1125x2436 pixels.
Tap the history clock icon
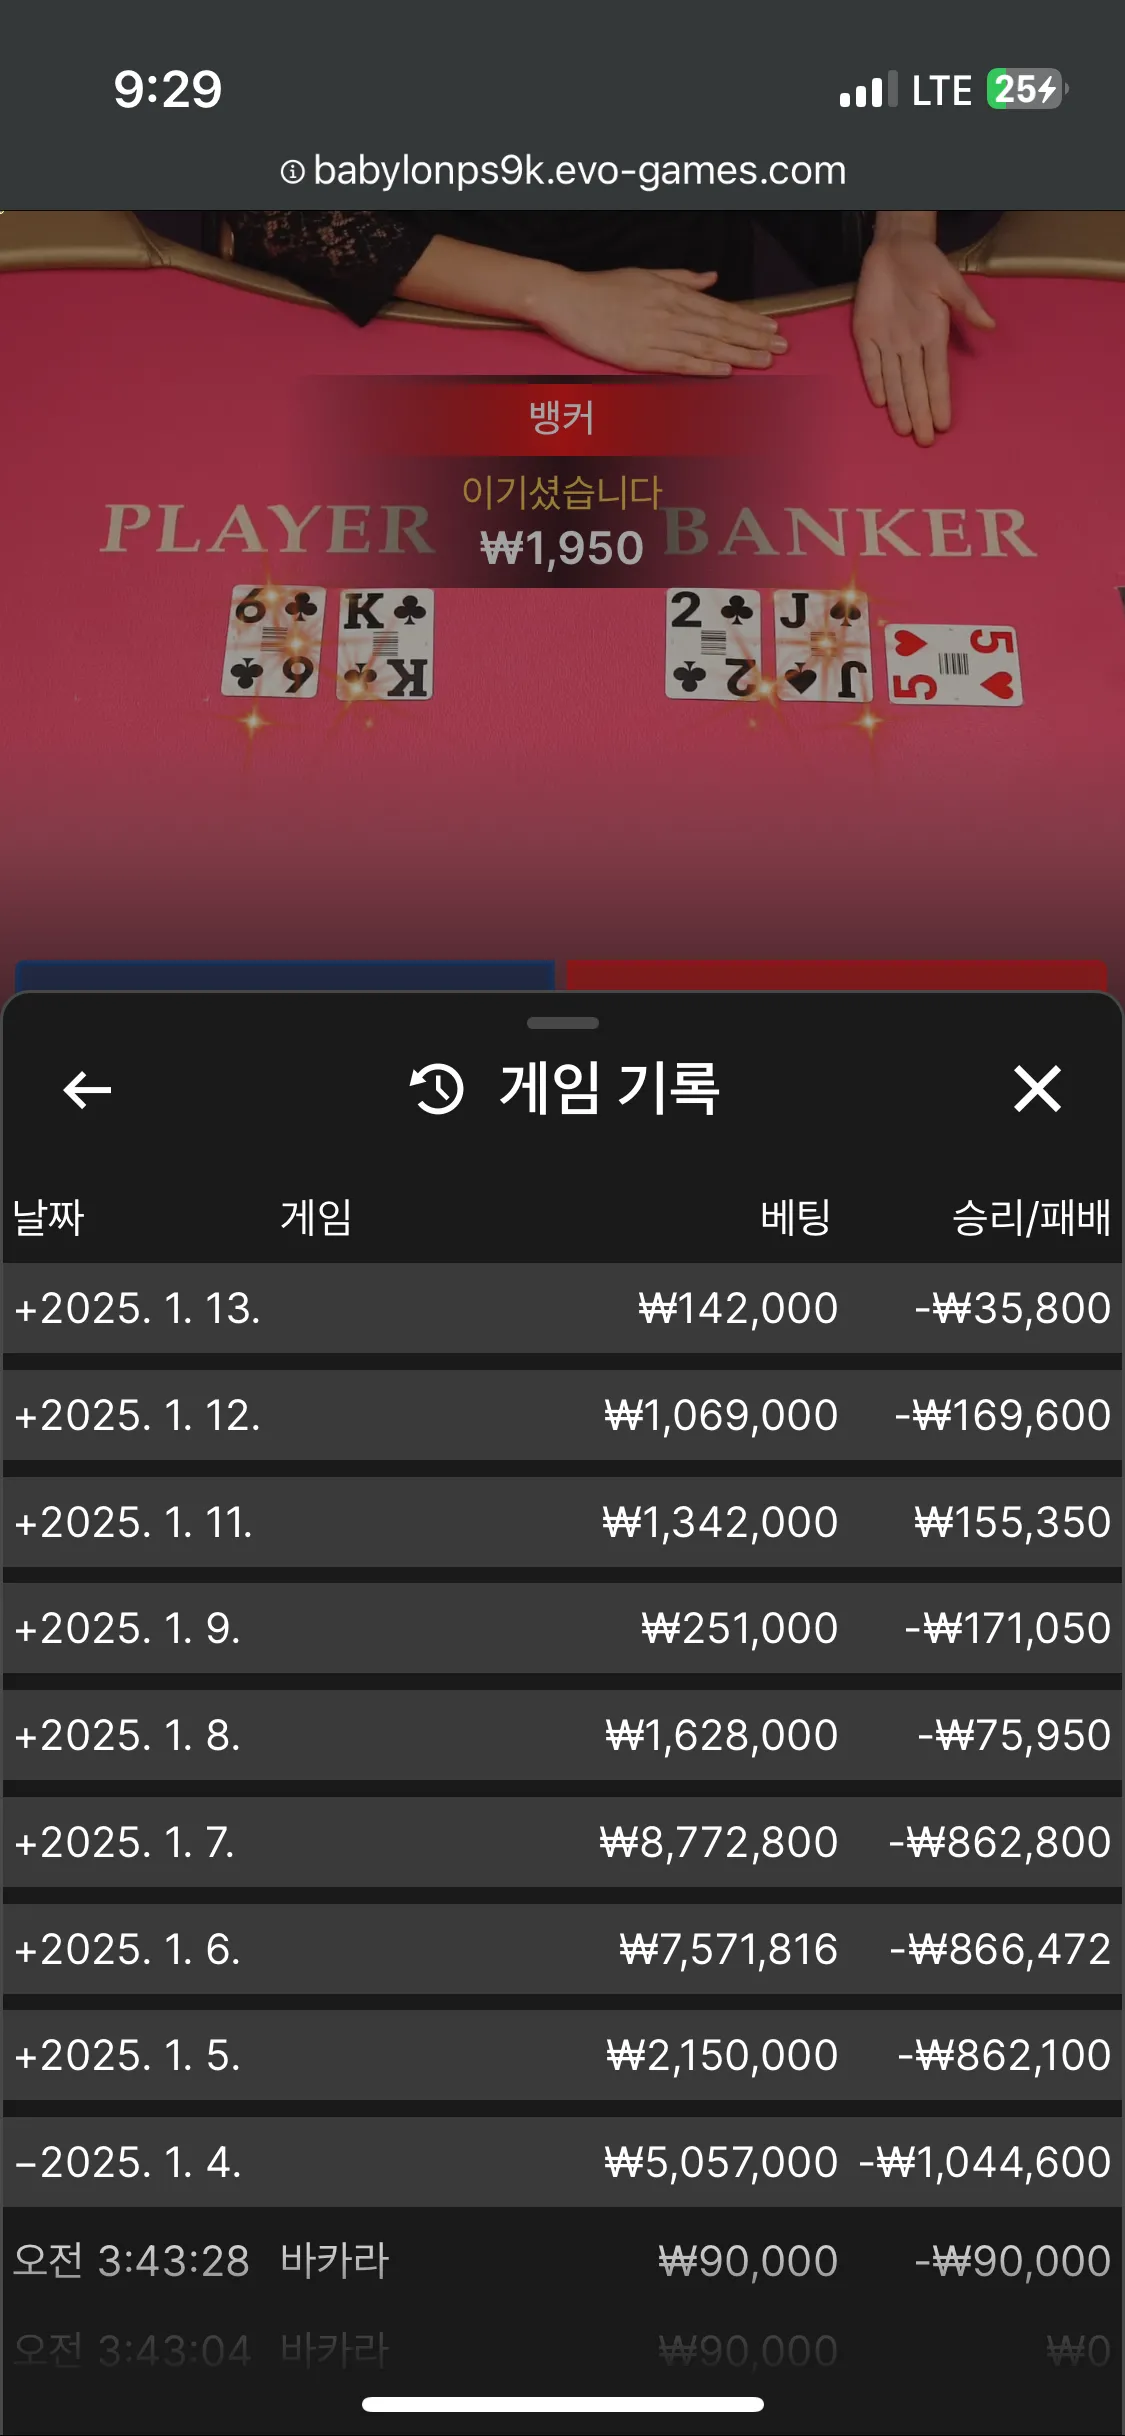pyautogui.click(x=437, y=1089)
